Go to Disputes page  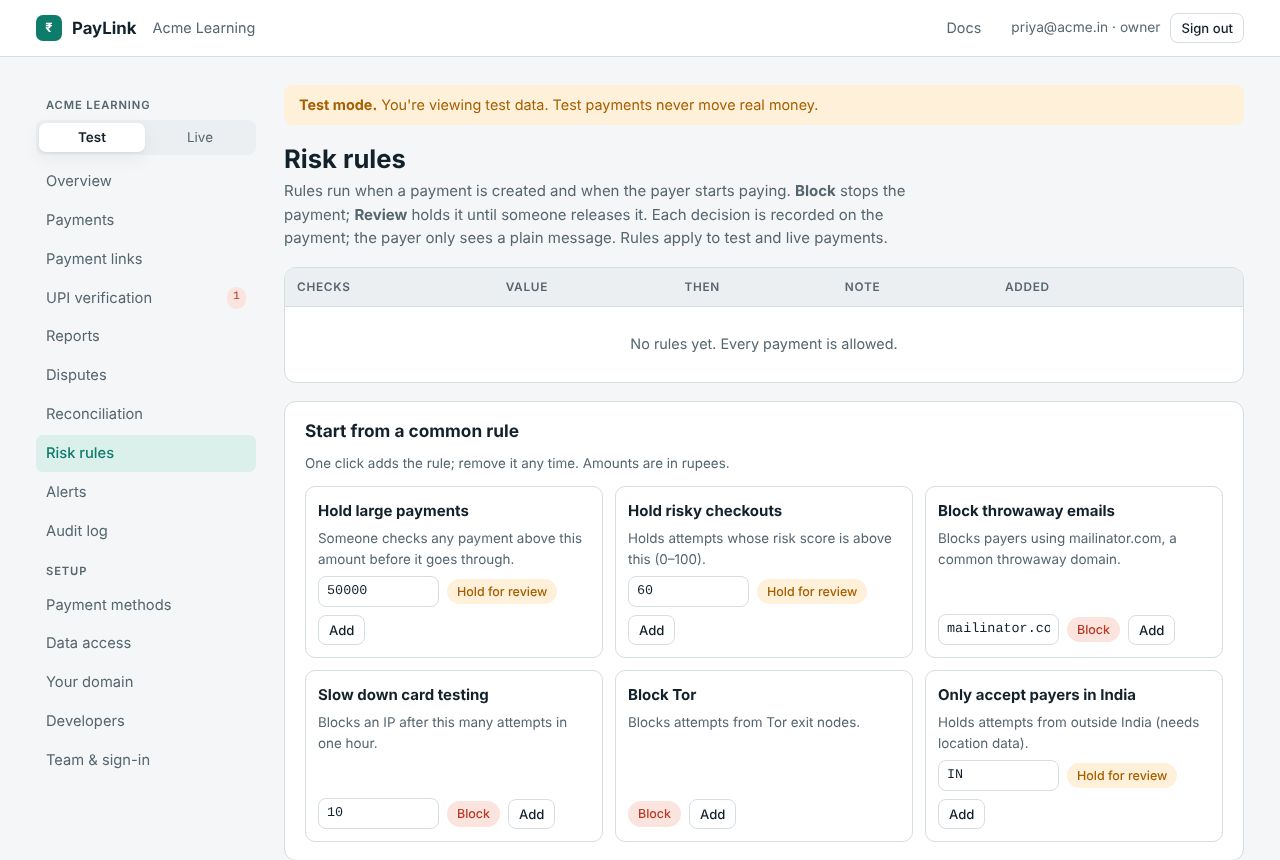click(146, 375)
